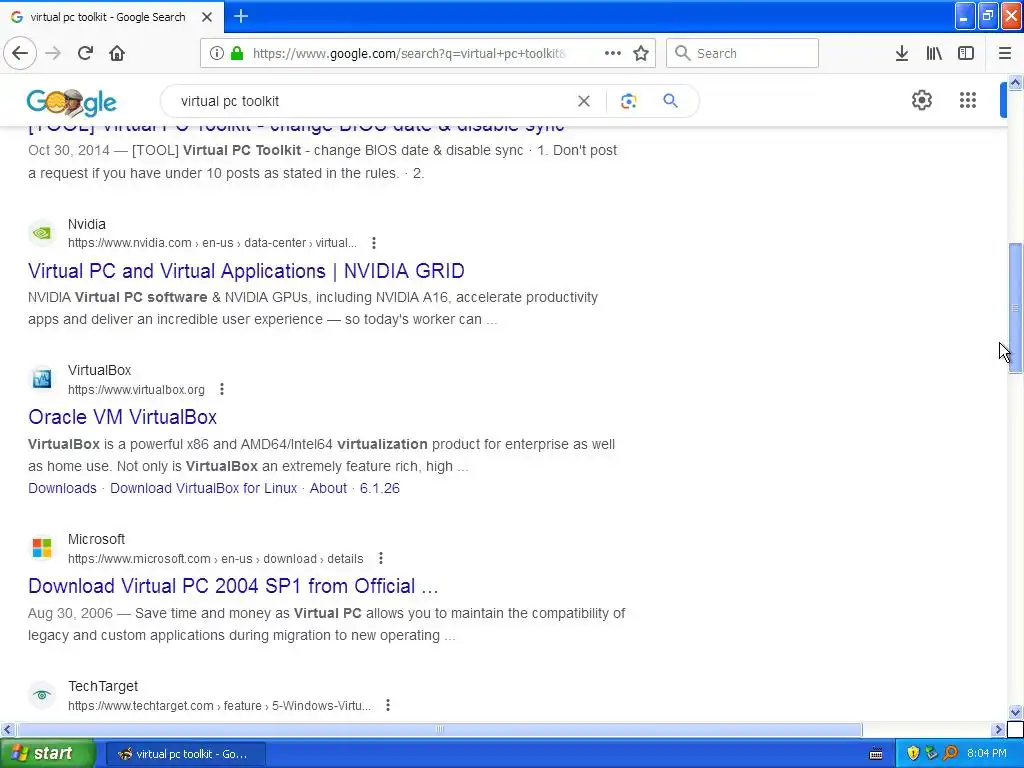Focus the Firefox toolbar Search field
This screenshot has height=768, width=1024.
click(x=743, y=54)
